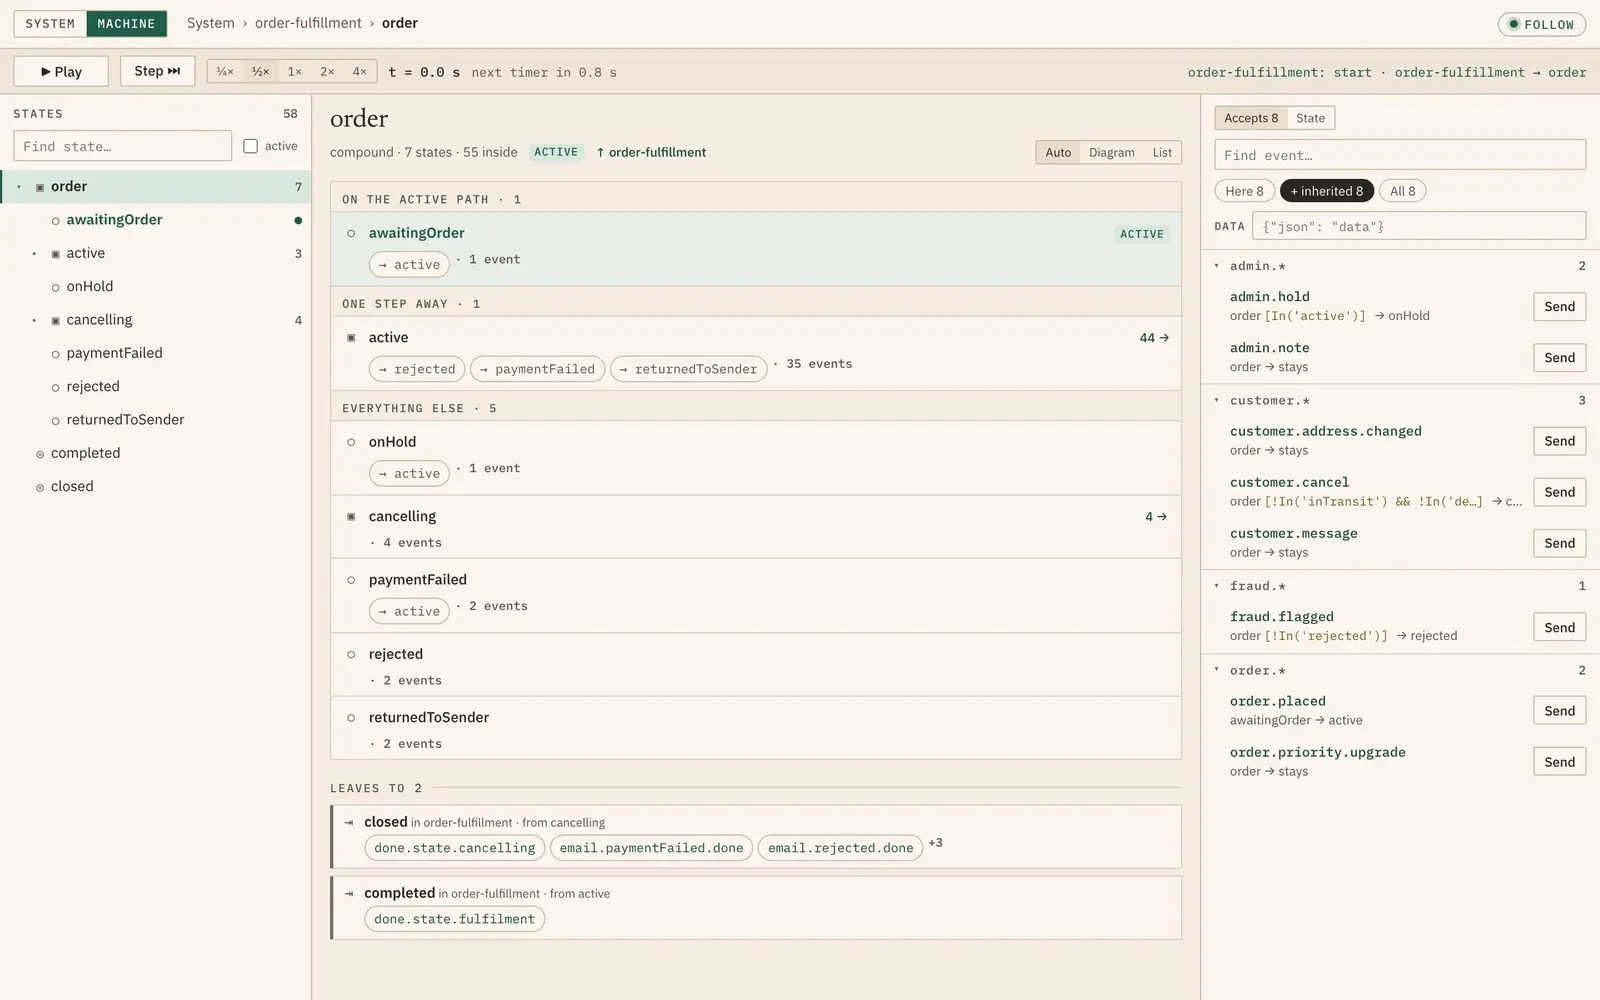Screen dimensions: 1600x1000
Task: Focus the DATA json input field
Action: [x=1419, y=226]
